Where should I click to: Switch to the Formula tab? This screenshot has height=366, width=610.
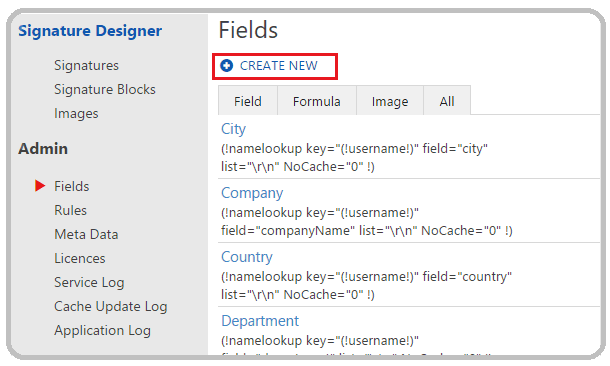(317, 101)
